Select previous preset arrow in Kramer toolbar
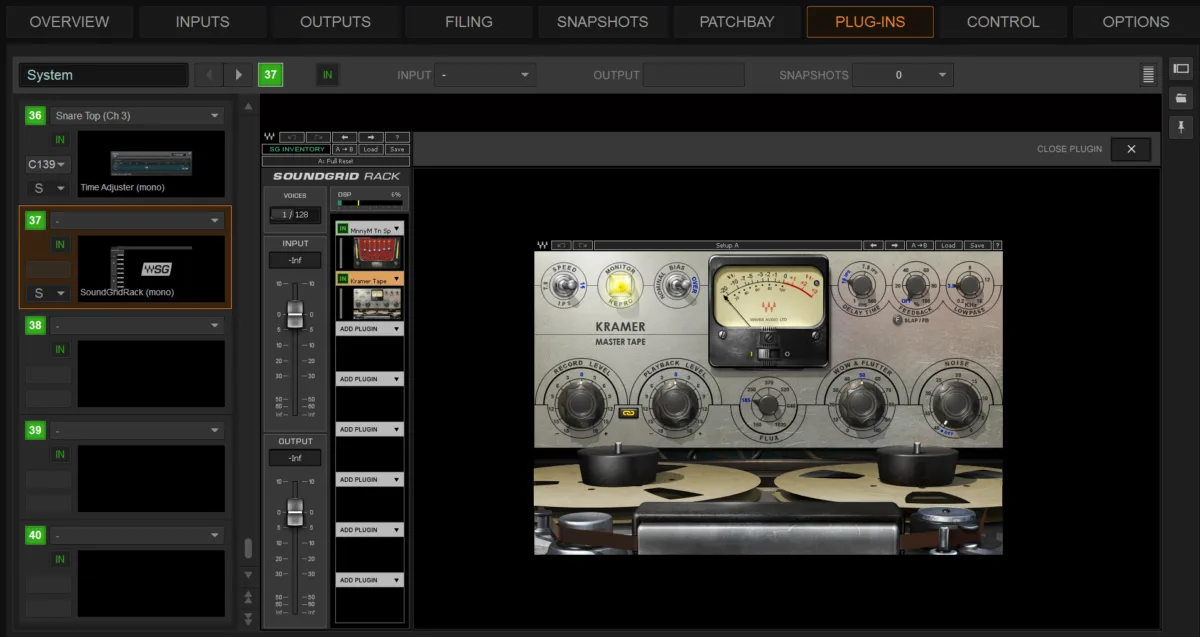 coord(874,245)
